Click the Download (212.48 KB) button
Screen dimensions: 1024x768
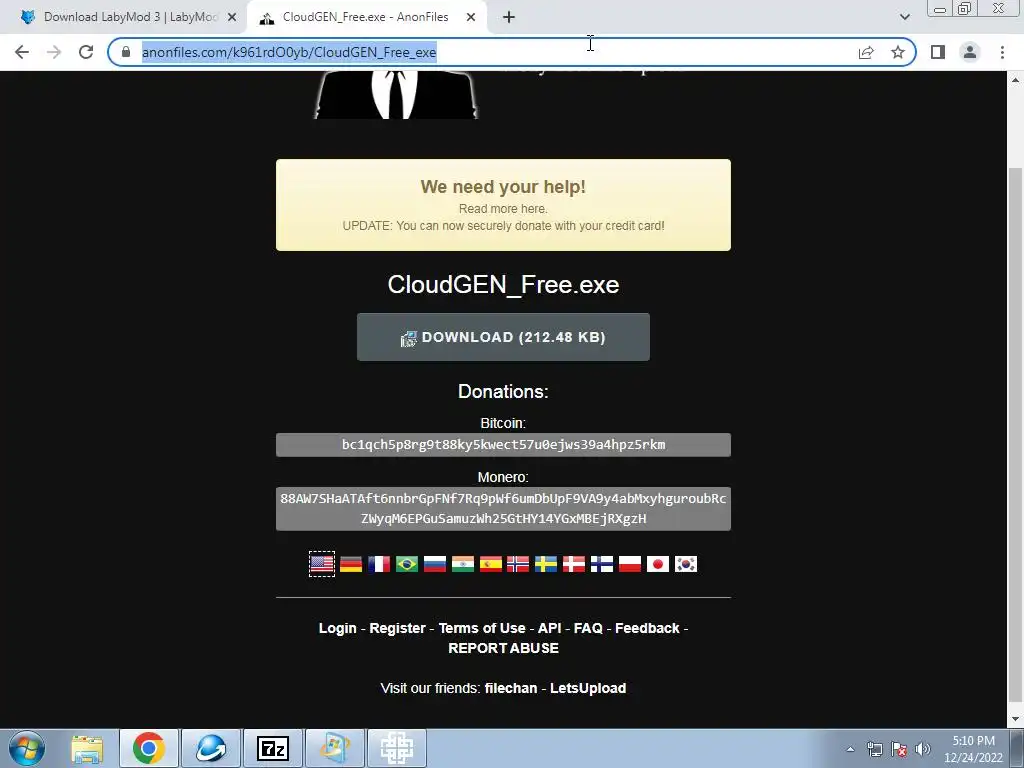503,337
